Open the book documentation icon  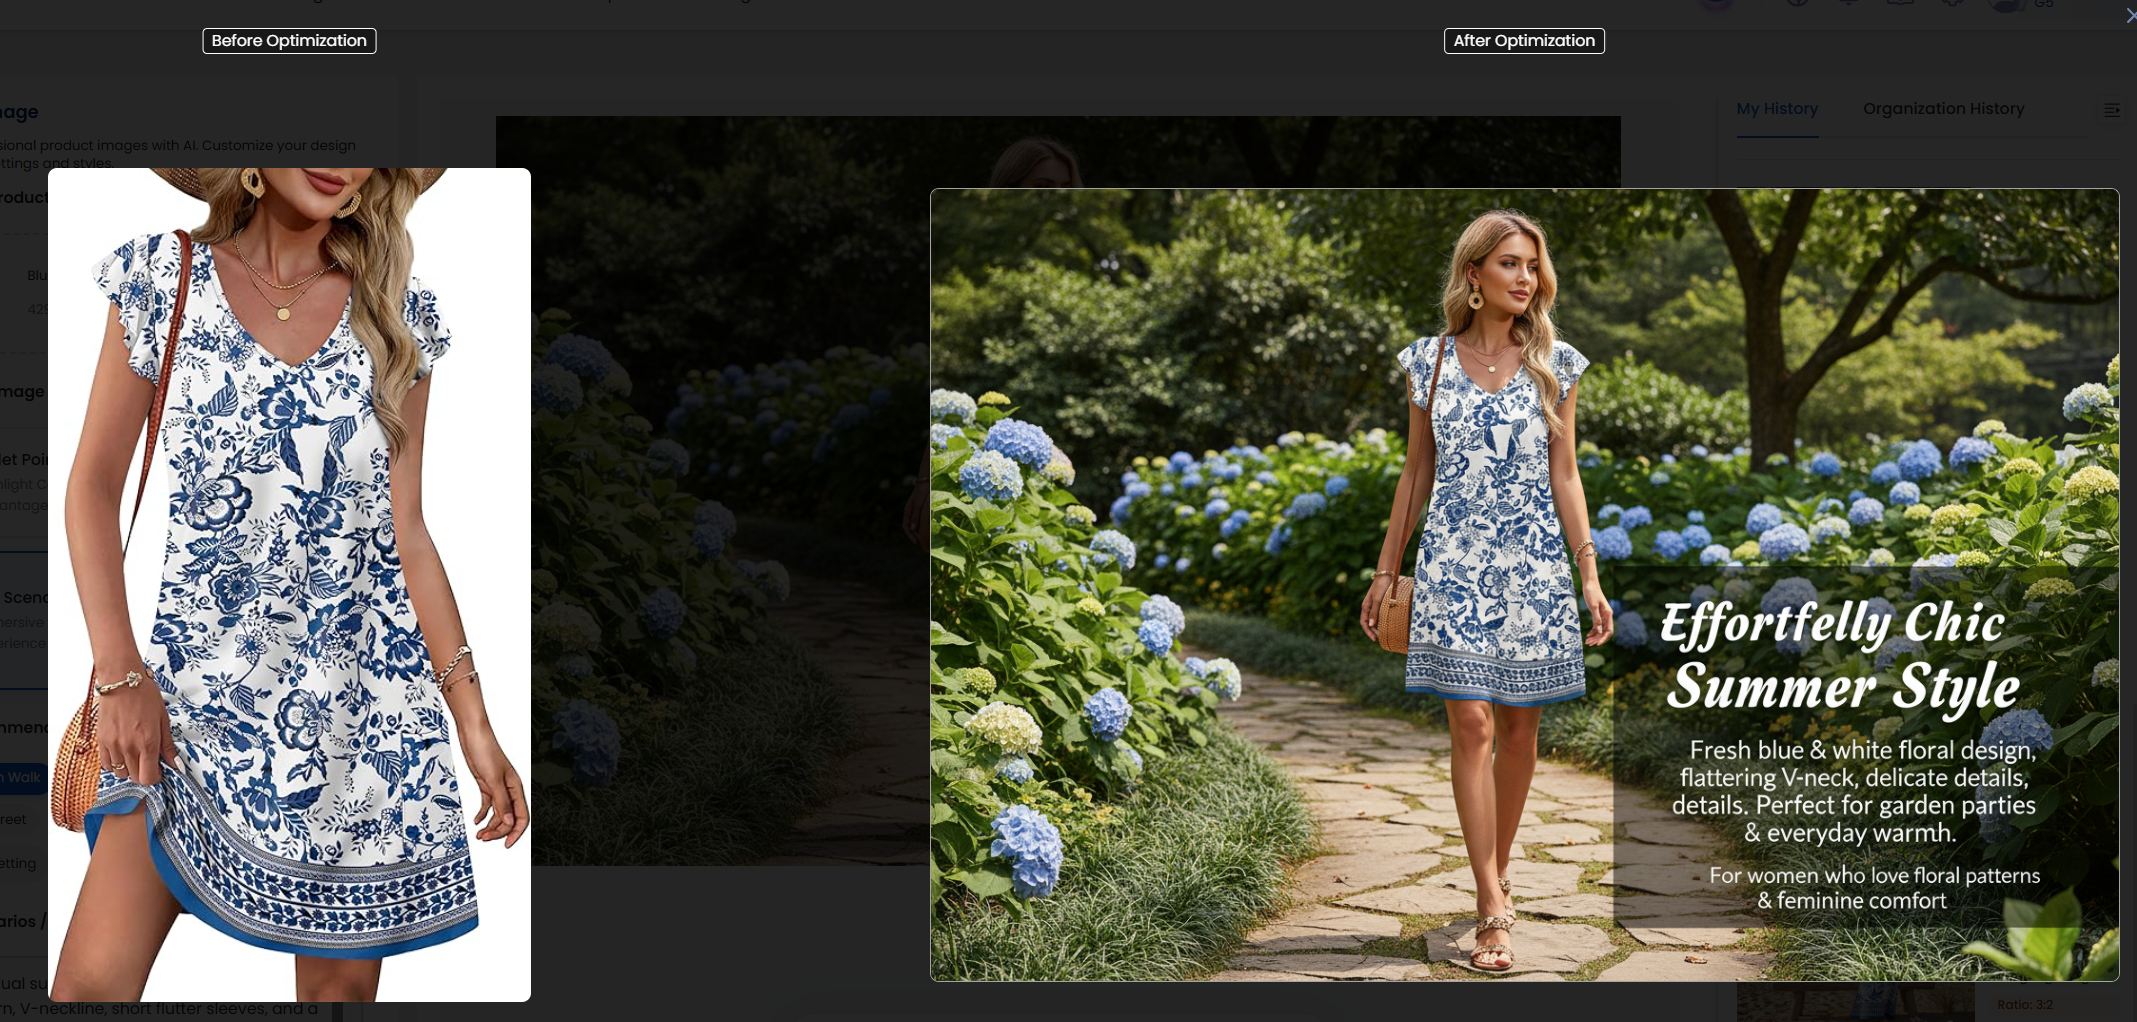tap(1900, 3)
